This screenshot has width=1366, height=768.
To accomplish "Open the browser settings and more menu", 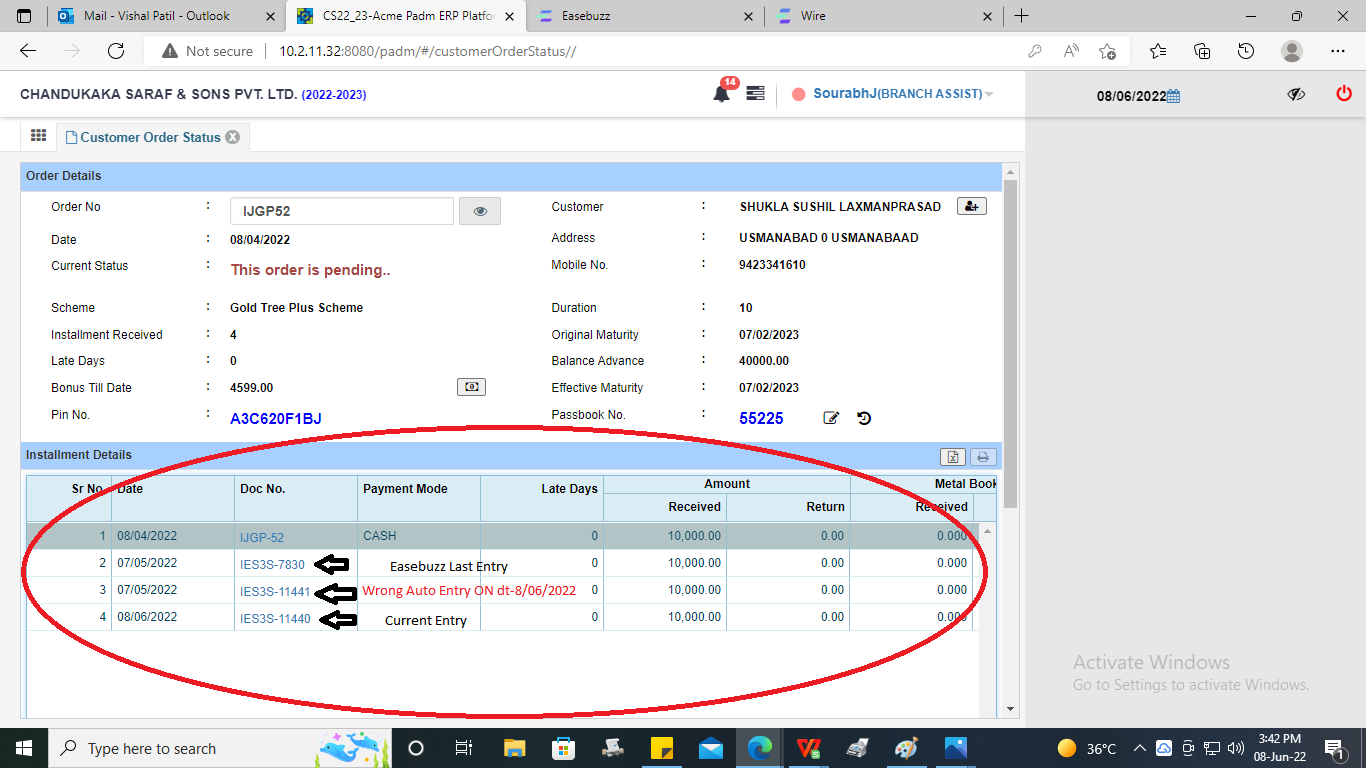I will click(x=1338, y=51).
